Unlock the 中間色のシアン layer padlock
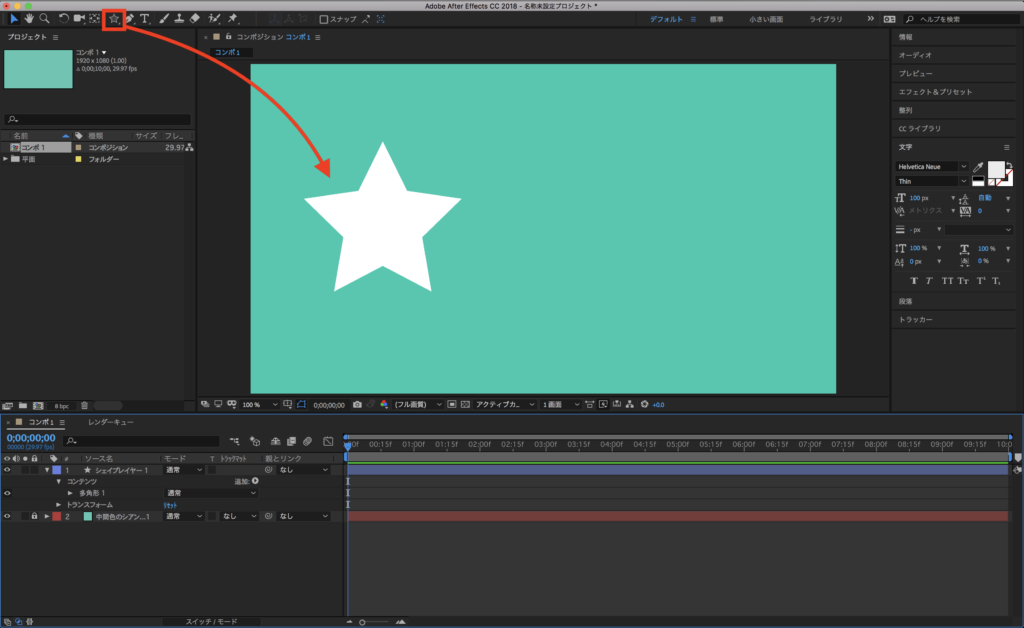1024x628 pixels. [34, 515]
